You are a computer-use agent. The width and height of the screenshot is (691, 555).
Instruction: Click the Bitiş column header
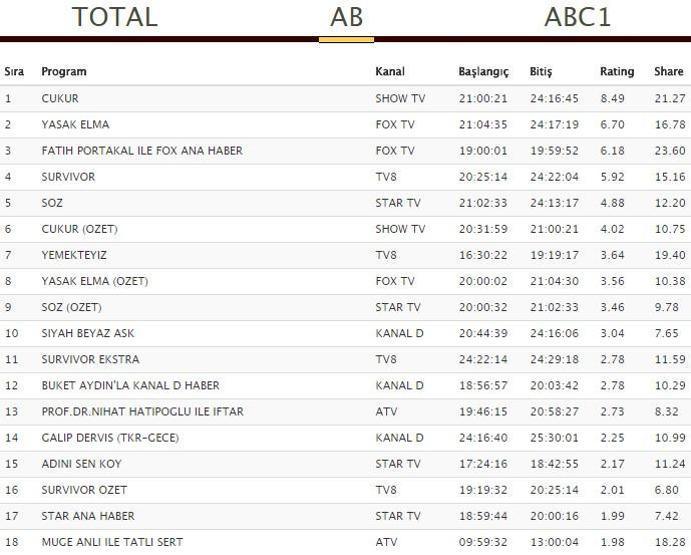(x=541, y=72)
